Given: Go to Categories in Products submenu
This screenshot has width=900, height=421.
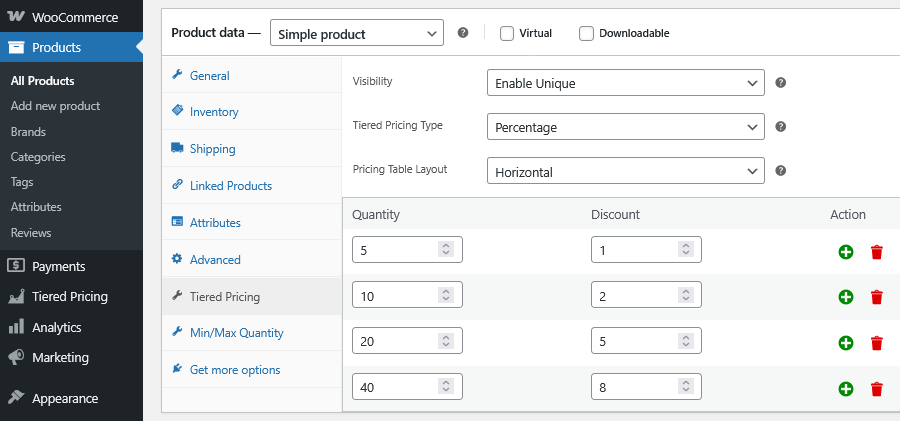Looking at the screenshot, I should pos(38,157).
